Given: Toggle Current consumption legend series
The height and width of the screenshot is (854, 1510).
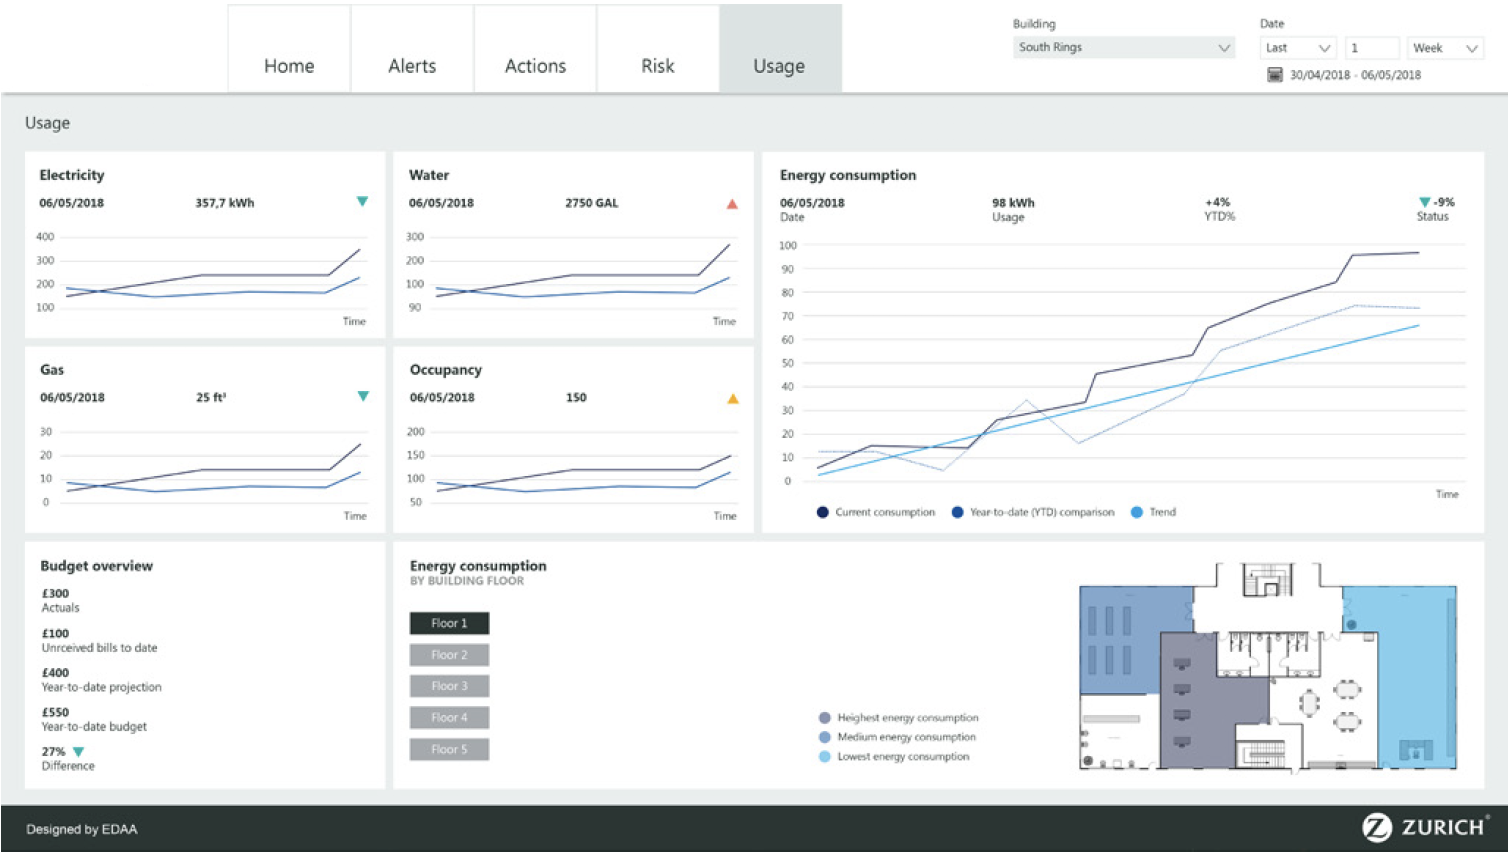Looking at the screenshot, I should tap(823, 513).
